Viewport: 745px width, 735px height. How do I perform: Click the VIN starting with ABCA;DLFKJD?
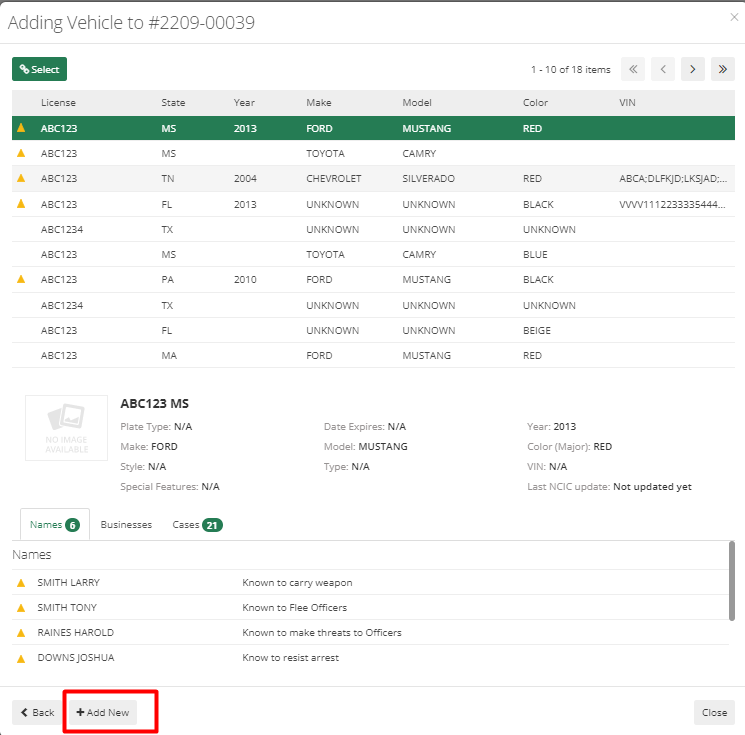coord(673,179)
